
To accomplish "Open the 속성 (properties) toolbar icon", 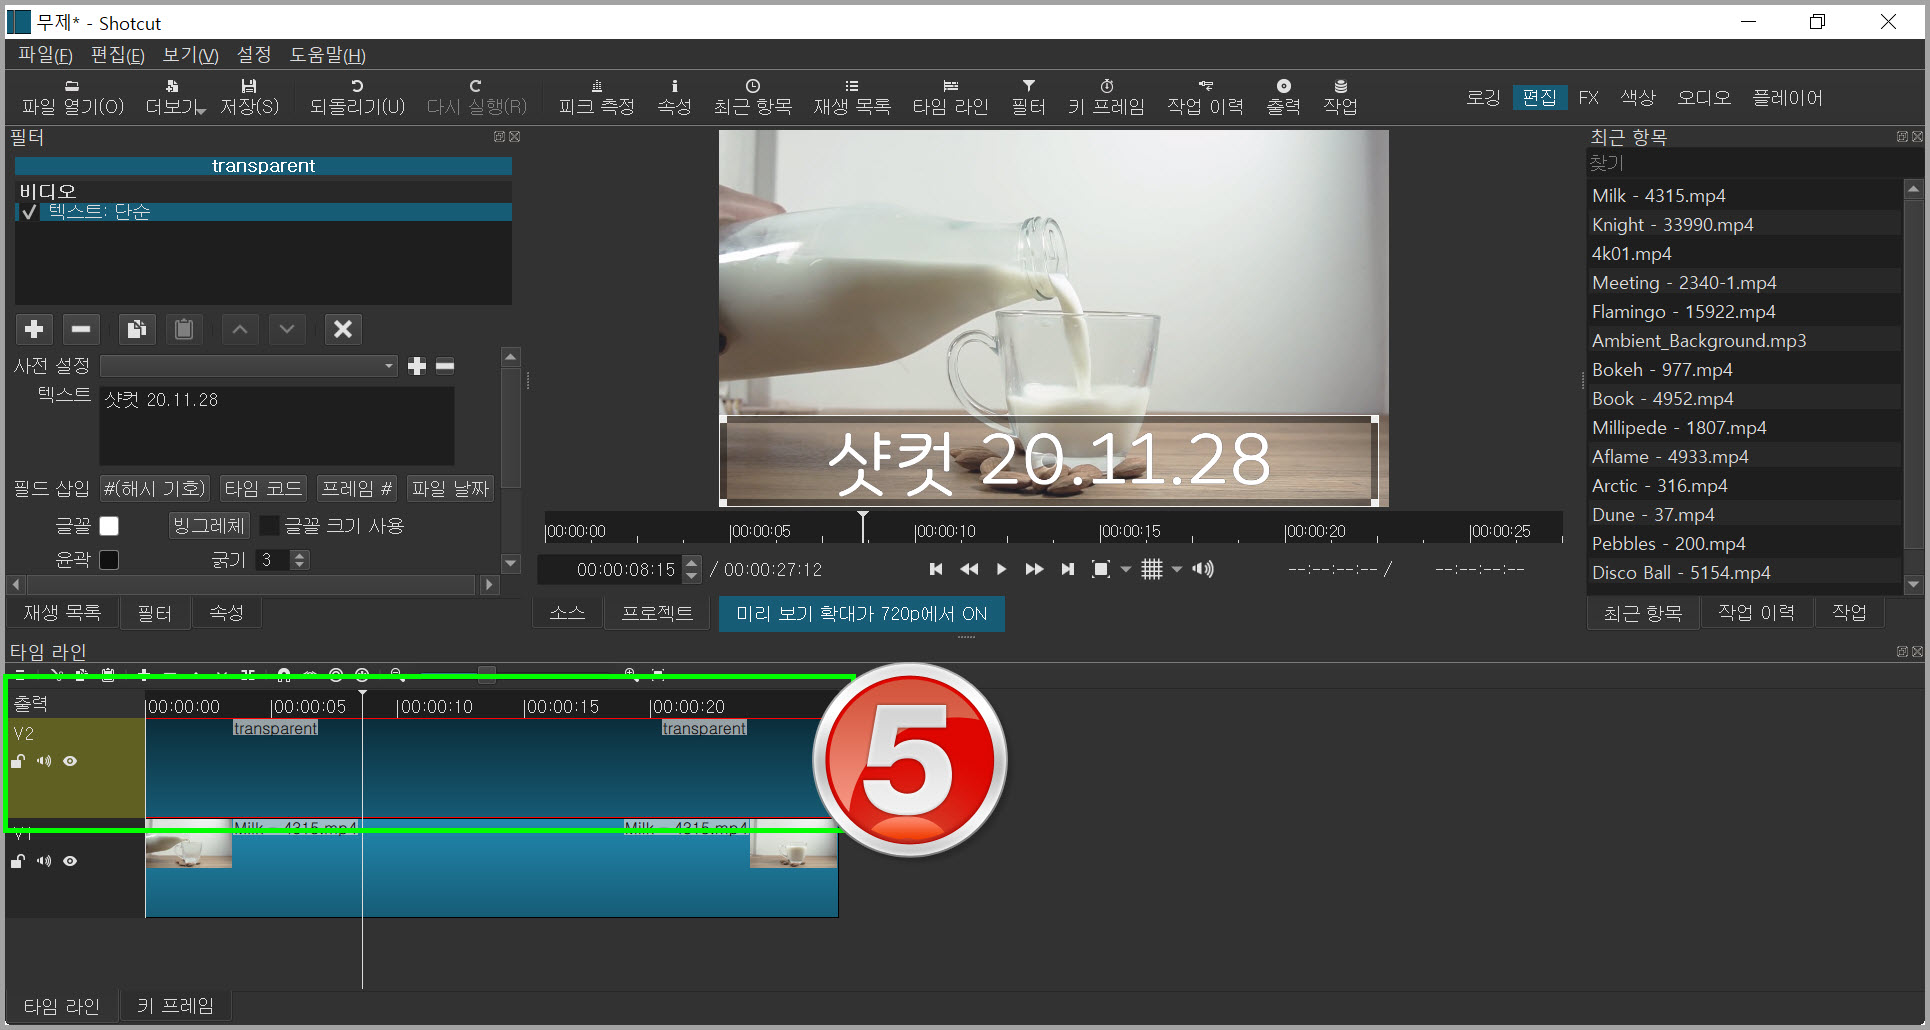I will point(674,97).
